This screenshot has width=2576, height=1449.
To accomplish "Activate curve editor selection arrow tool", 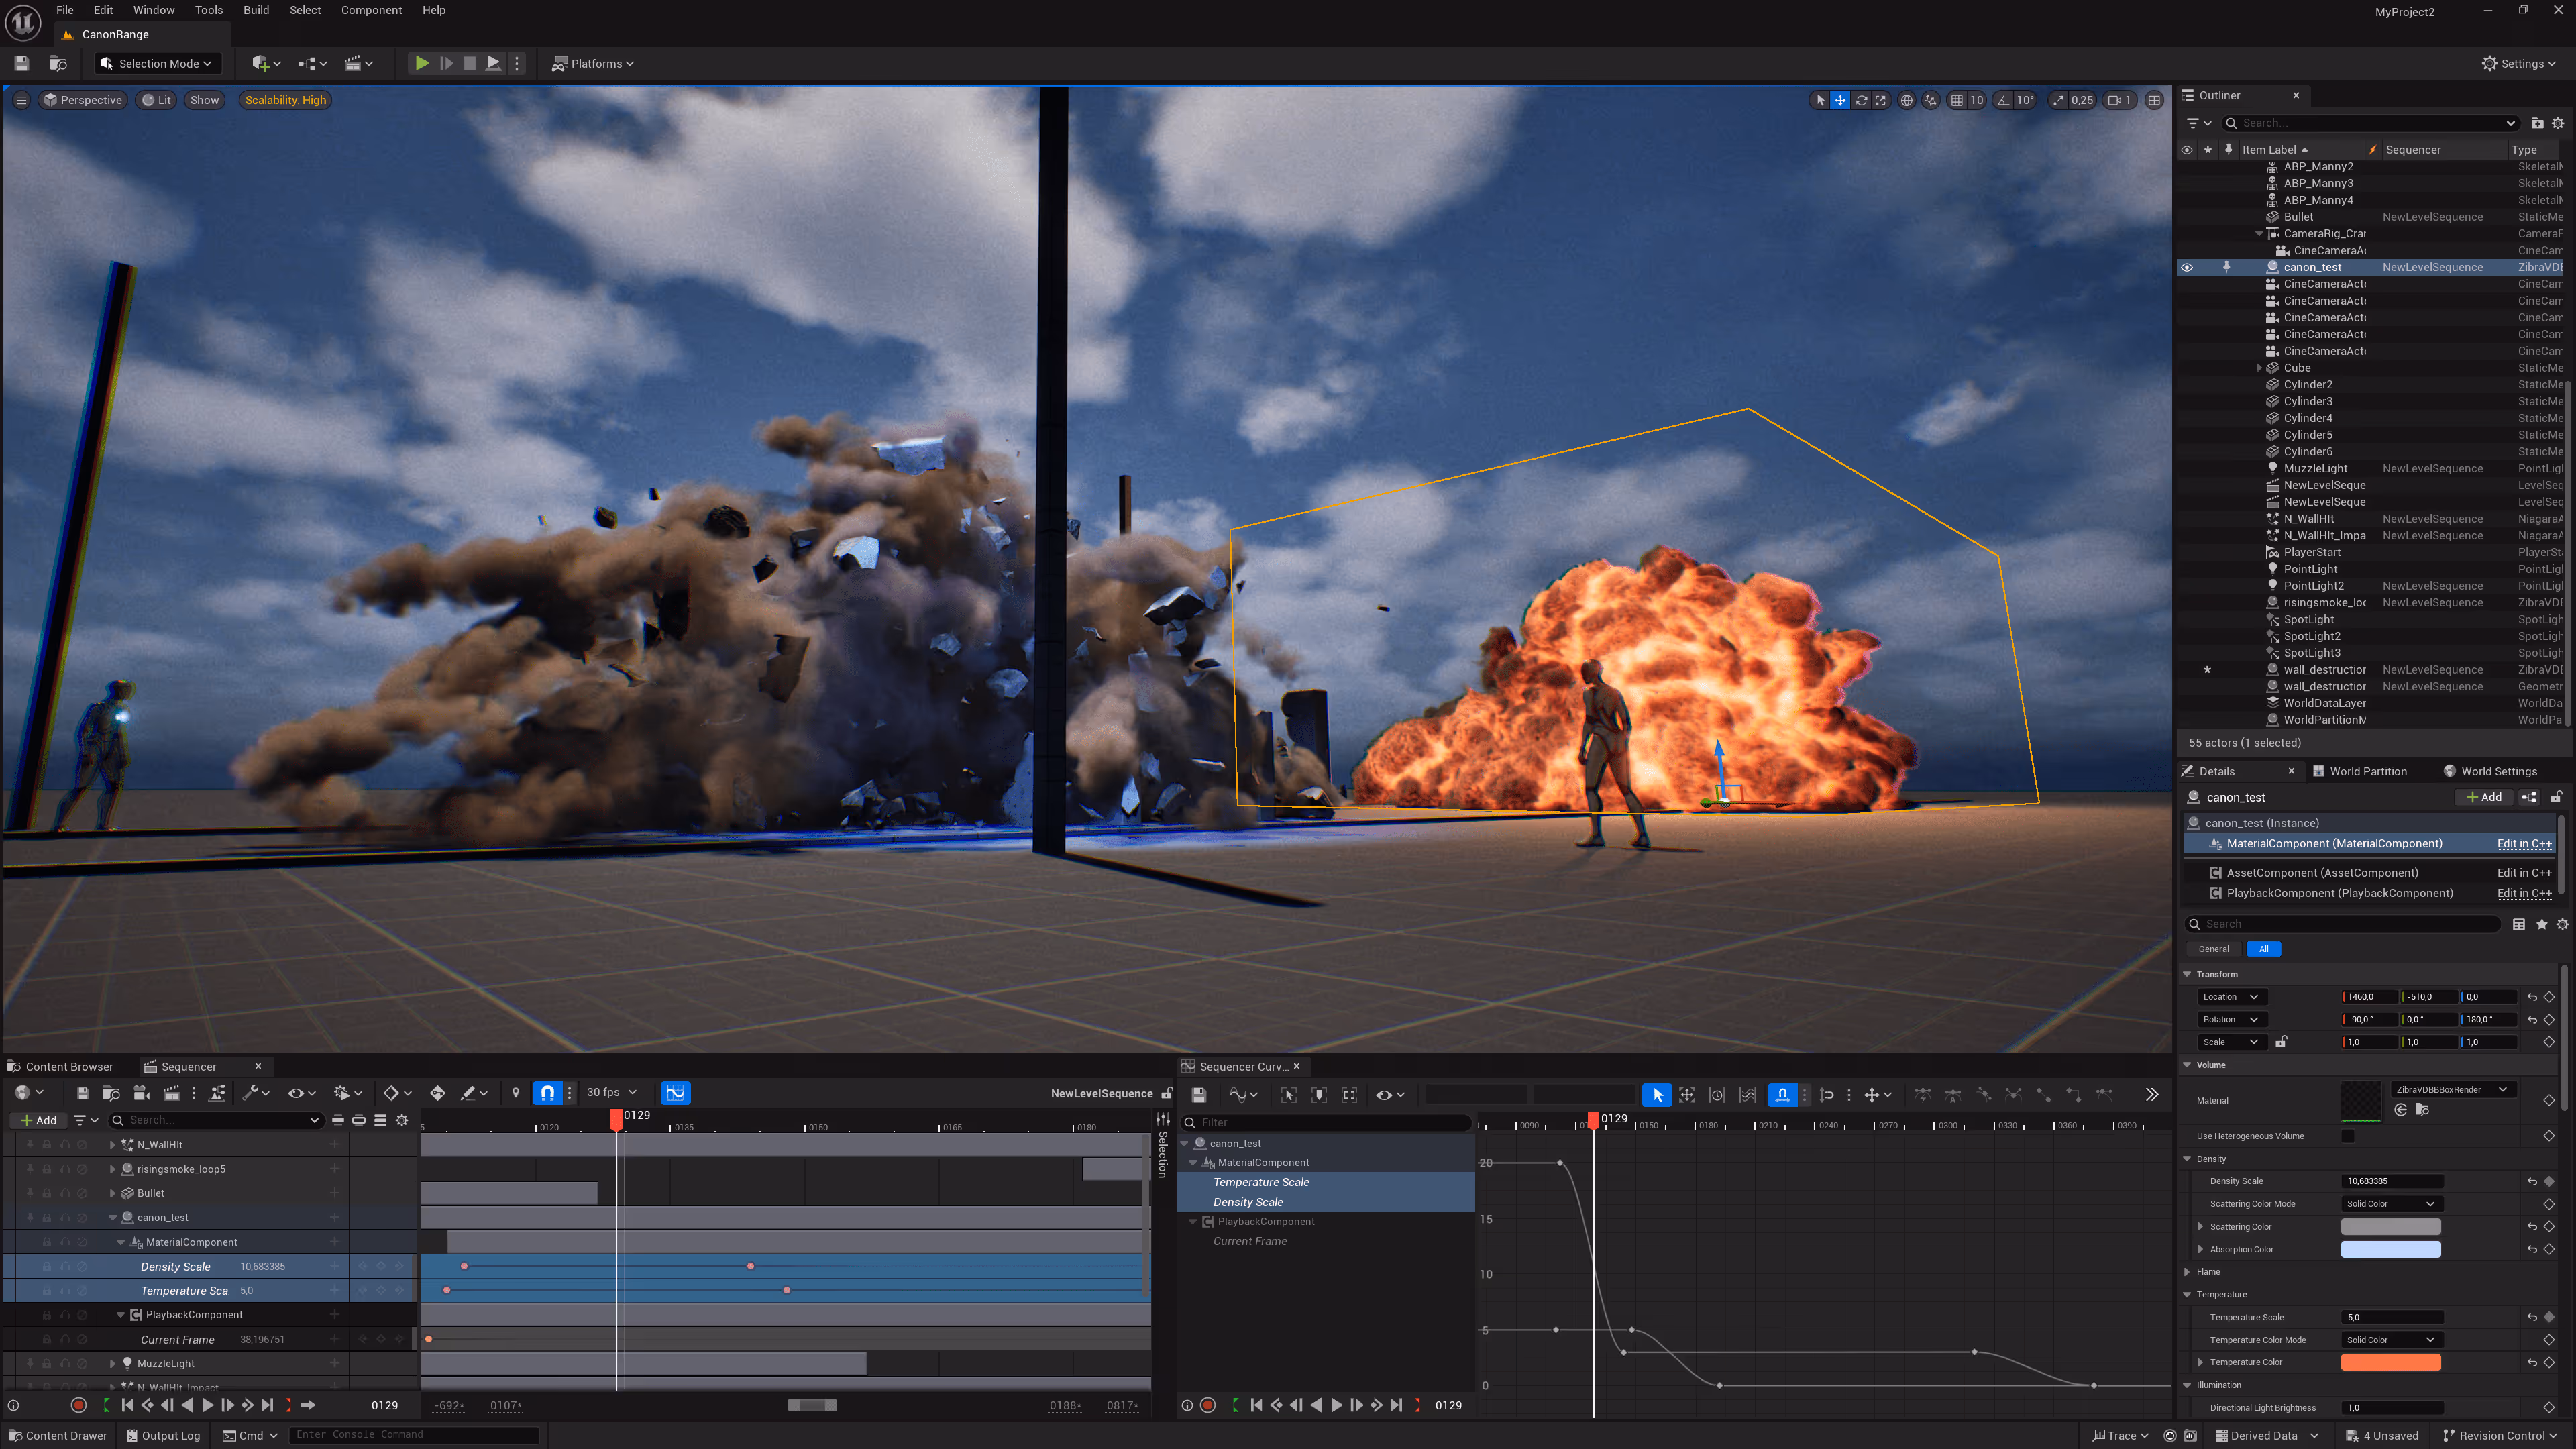I will (x=1657, y=1095).
